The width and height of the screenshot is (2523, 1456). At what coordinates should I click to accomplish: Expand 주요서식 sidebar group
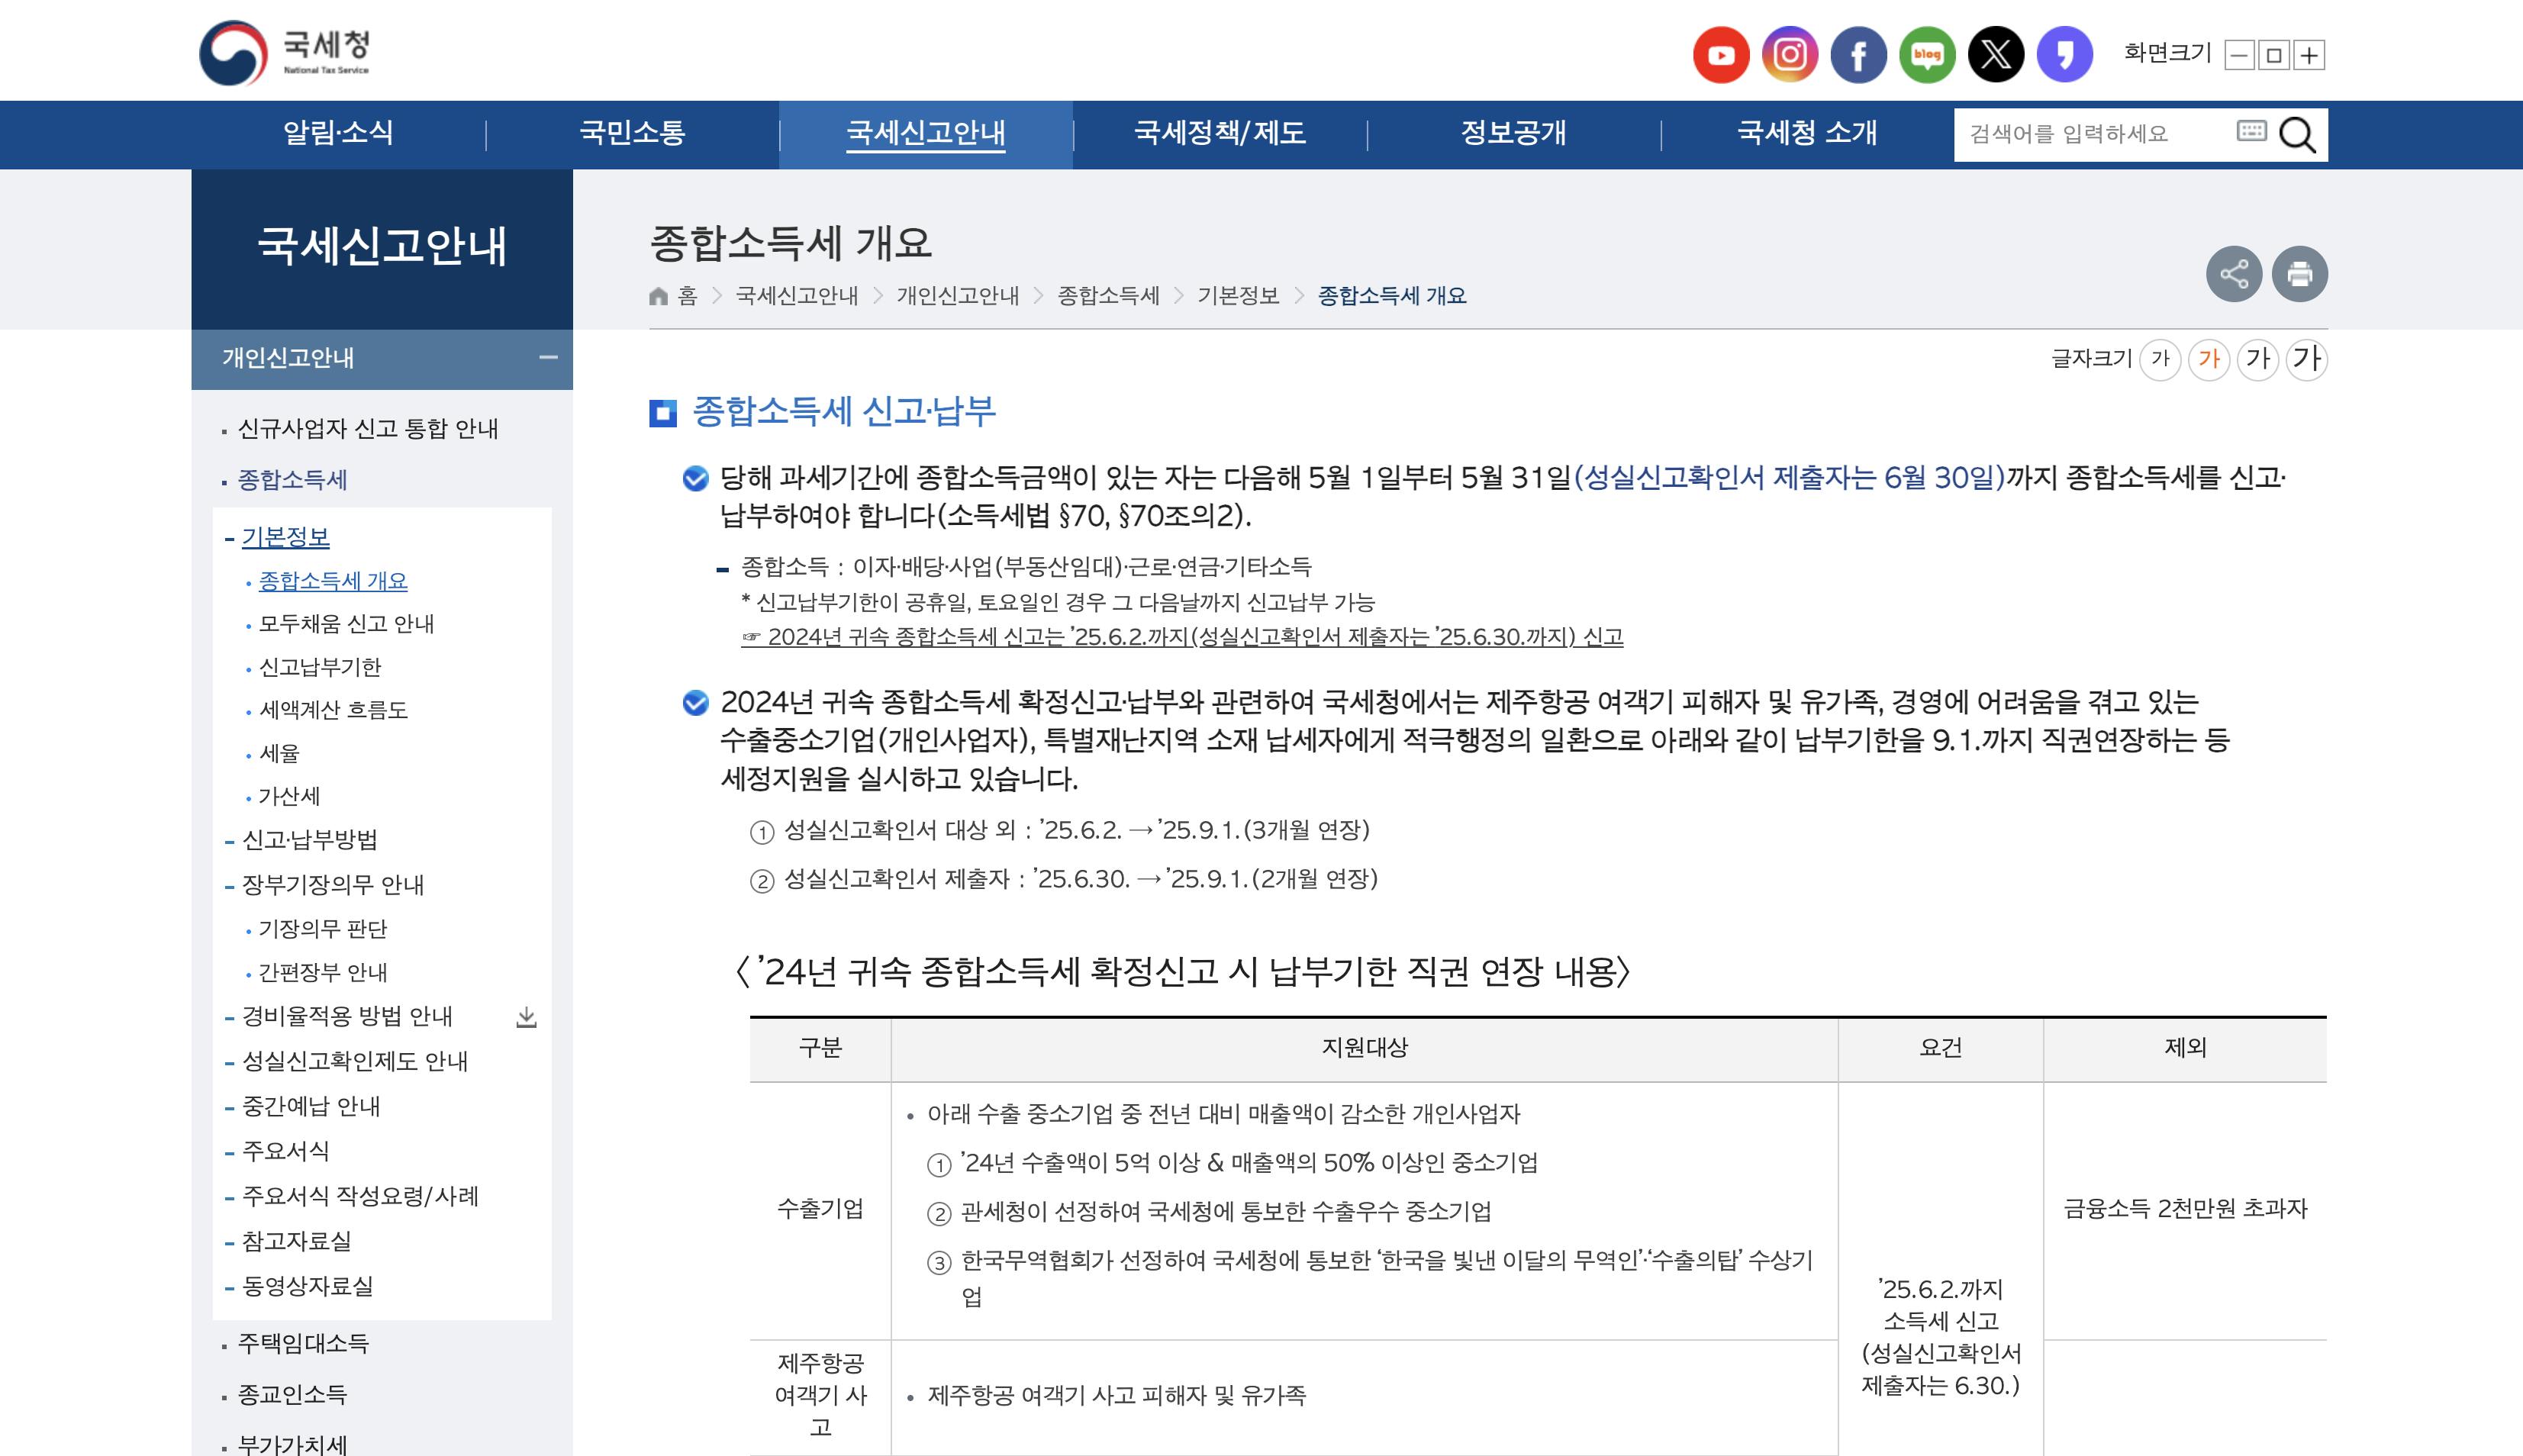point(286,1151)
